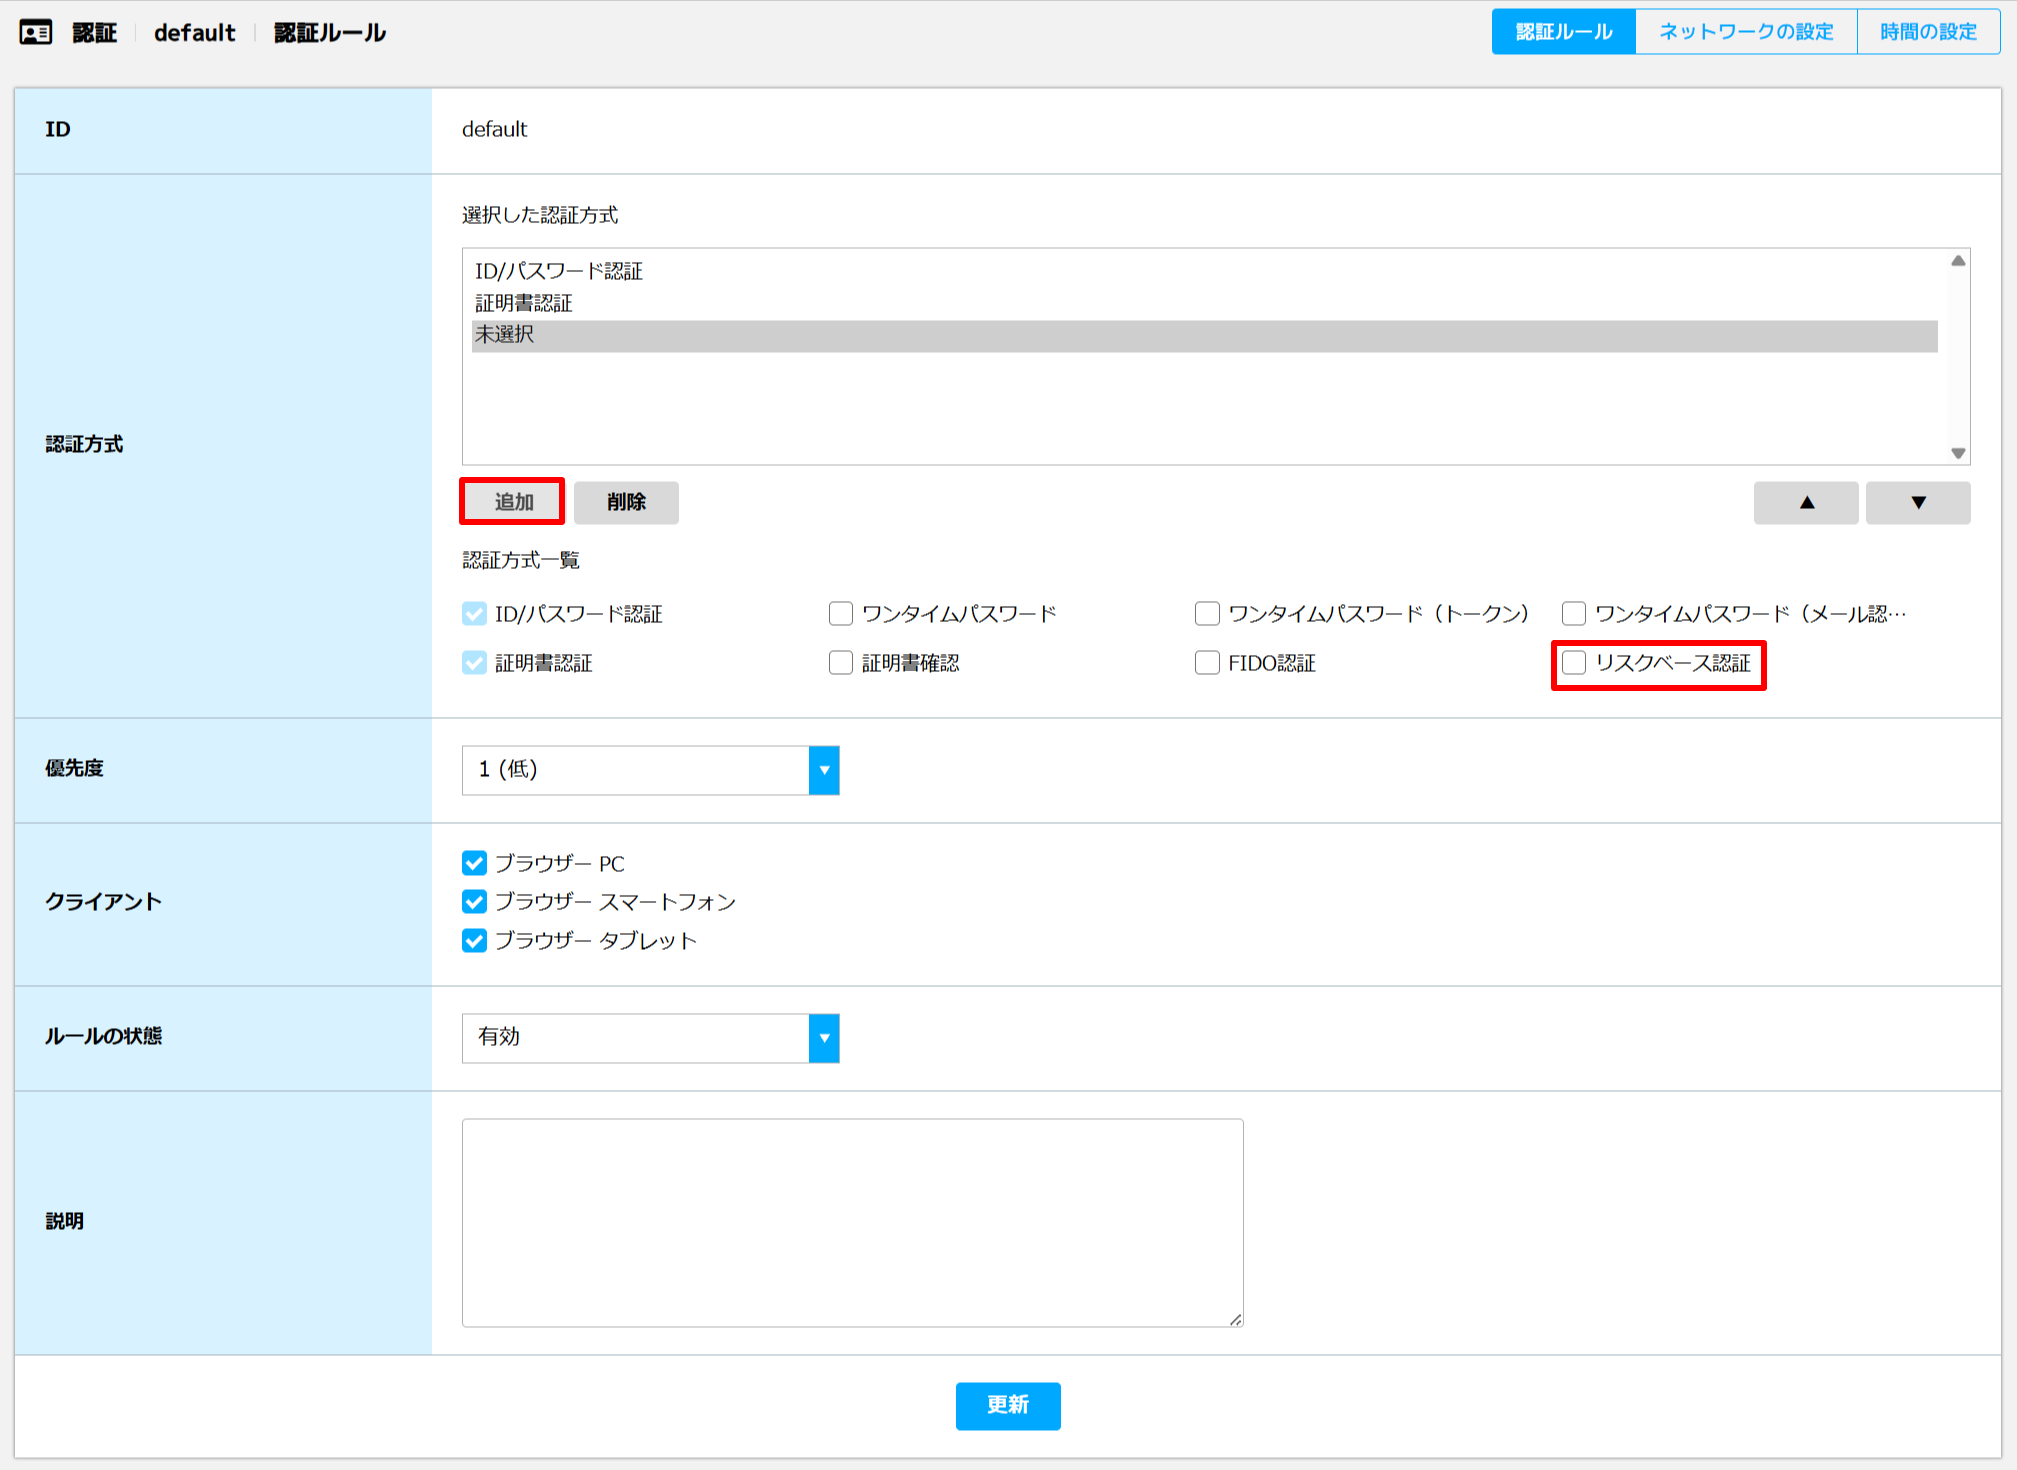
Task: Select 未選択 row in selected list
Action: [x=1205, y=336]
